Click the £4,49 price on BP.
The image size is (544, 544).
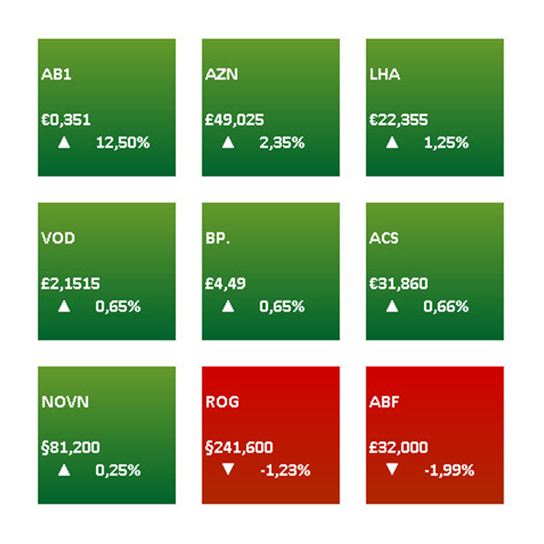click(225, 284)
